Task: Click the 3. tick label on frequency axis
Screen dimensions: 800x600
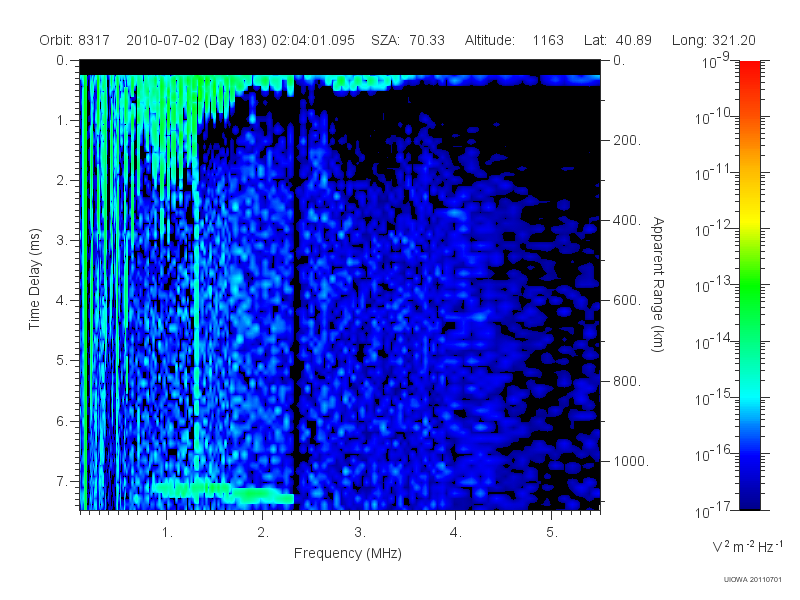Action: tap(360, 532)
